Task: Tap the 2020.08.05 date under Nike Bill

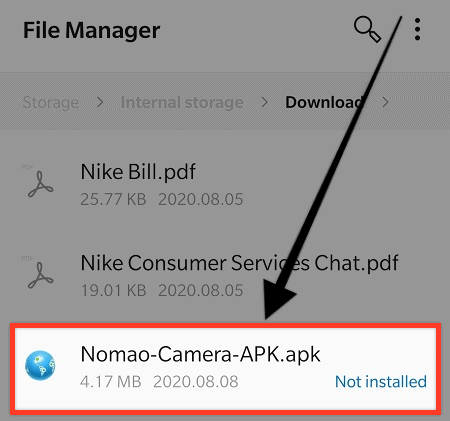Action: [x=201, y=199]
